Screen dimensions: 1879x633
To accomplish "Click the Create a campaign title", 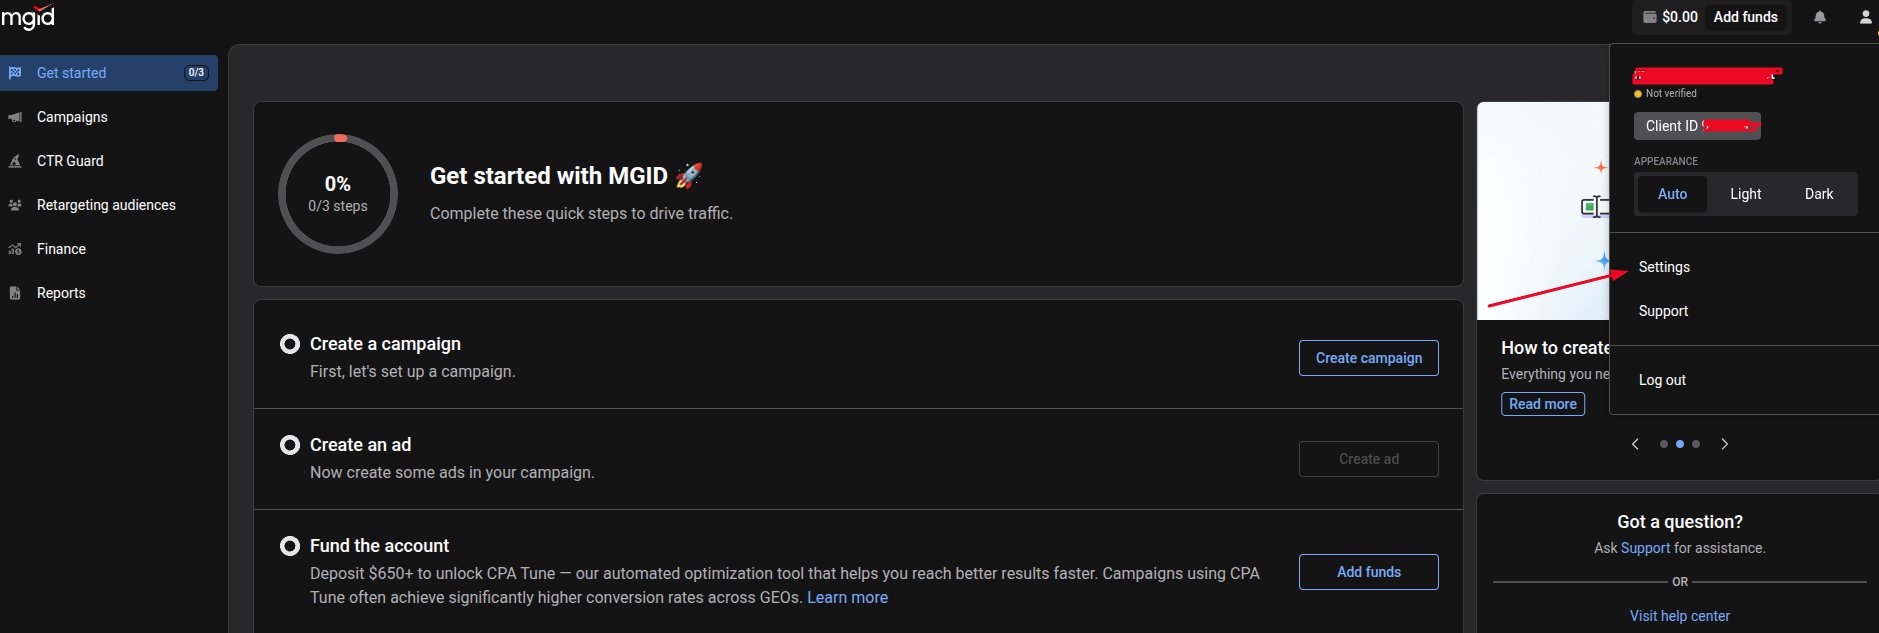I will [385, 344].
